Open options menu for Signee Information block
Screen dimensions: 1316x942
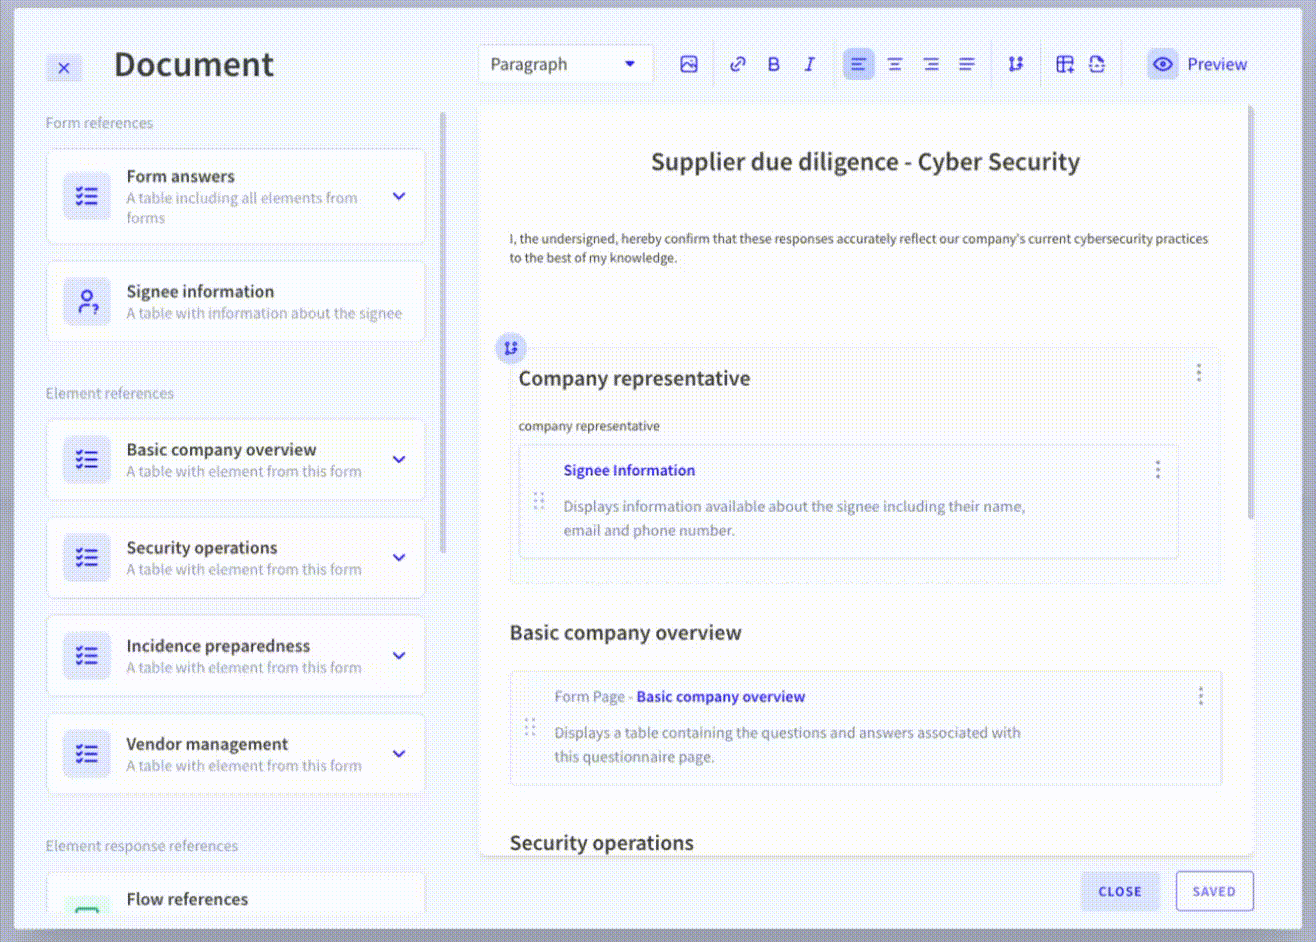point(1157,469)
